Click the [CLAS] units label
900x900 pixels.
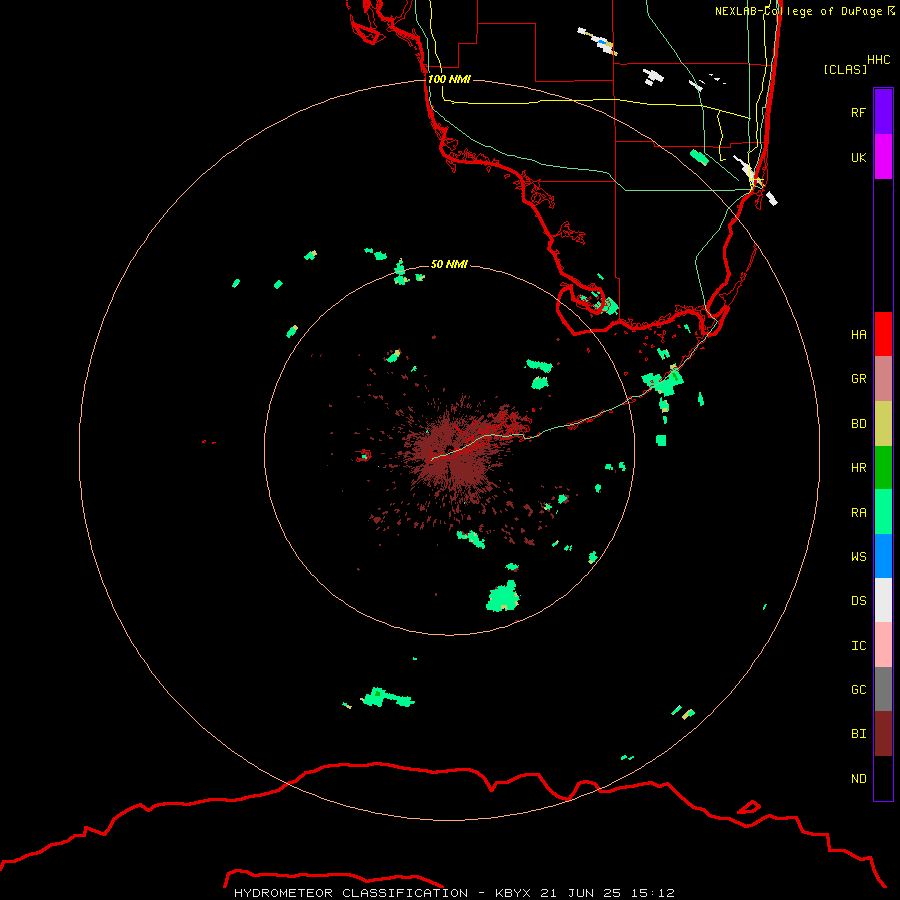click(845, 69)
